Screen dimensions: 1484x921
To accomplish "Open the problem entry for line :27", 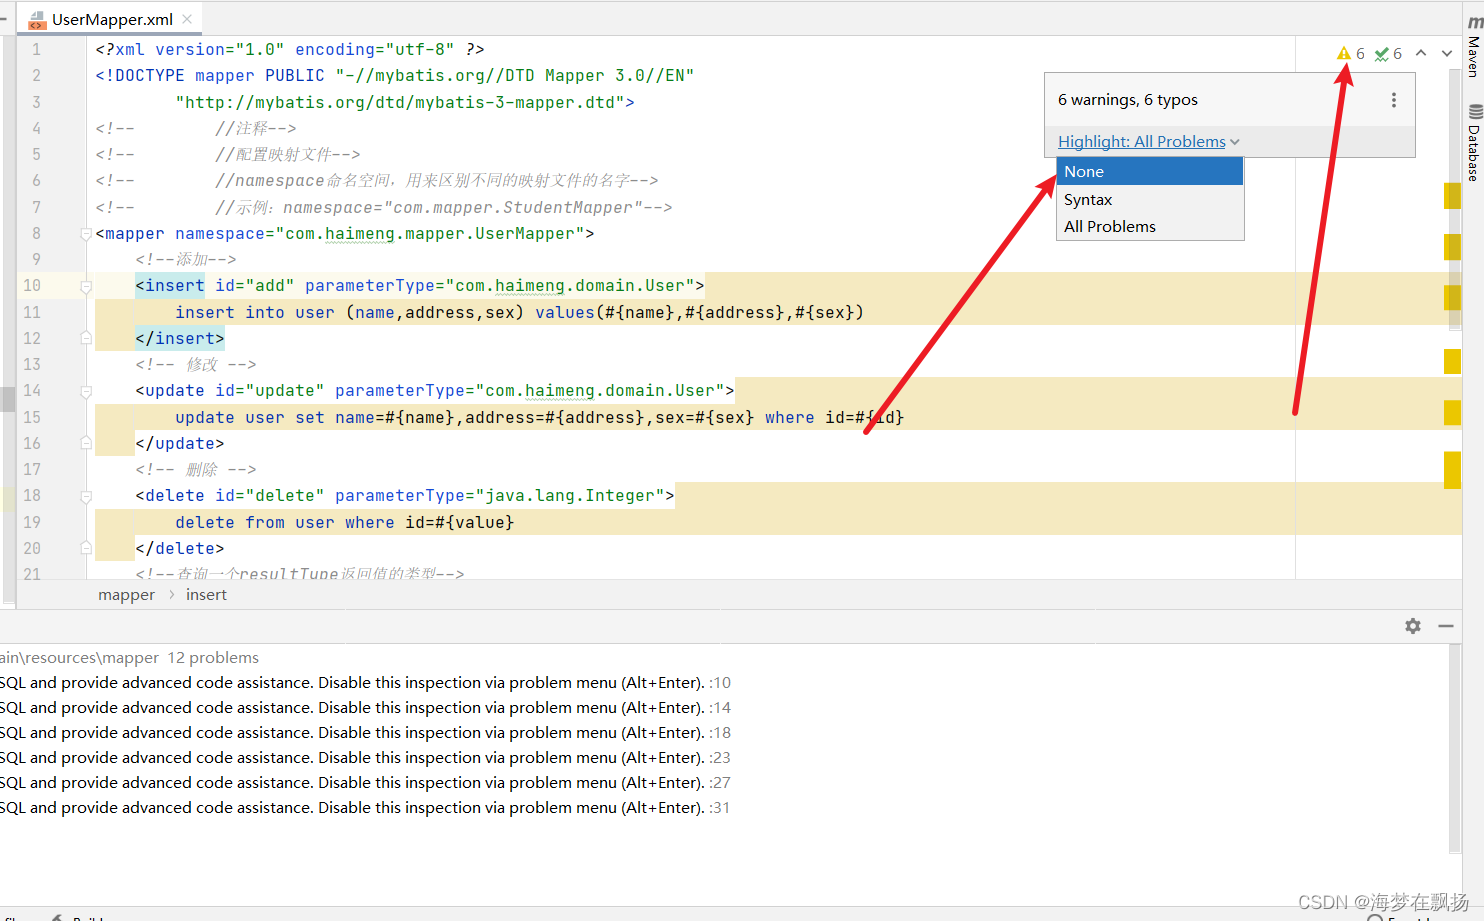I will click(365, 783).
